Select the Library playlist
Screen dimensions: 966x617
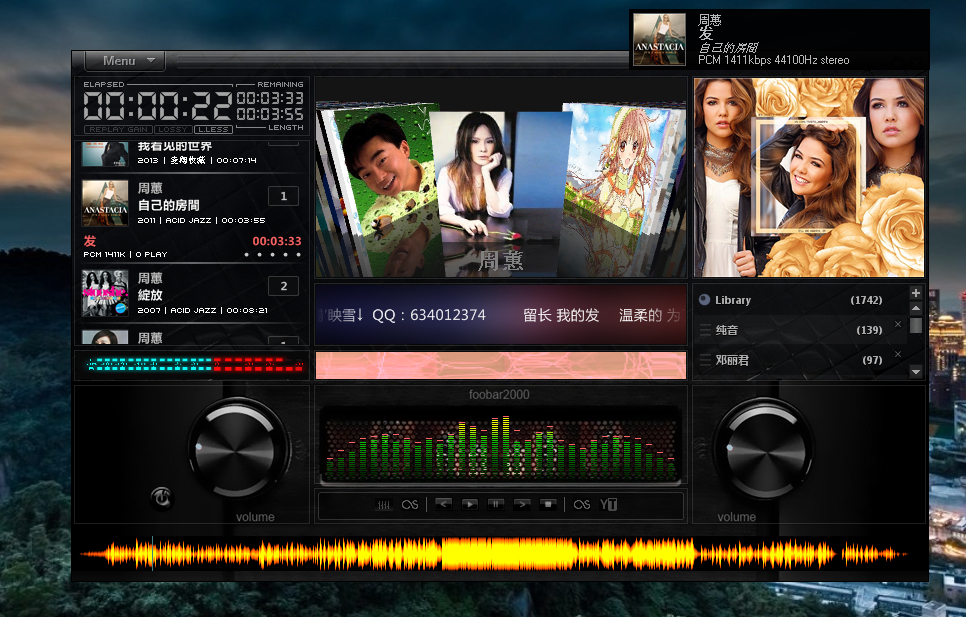[802, 300]
